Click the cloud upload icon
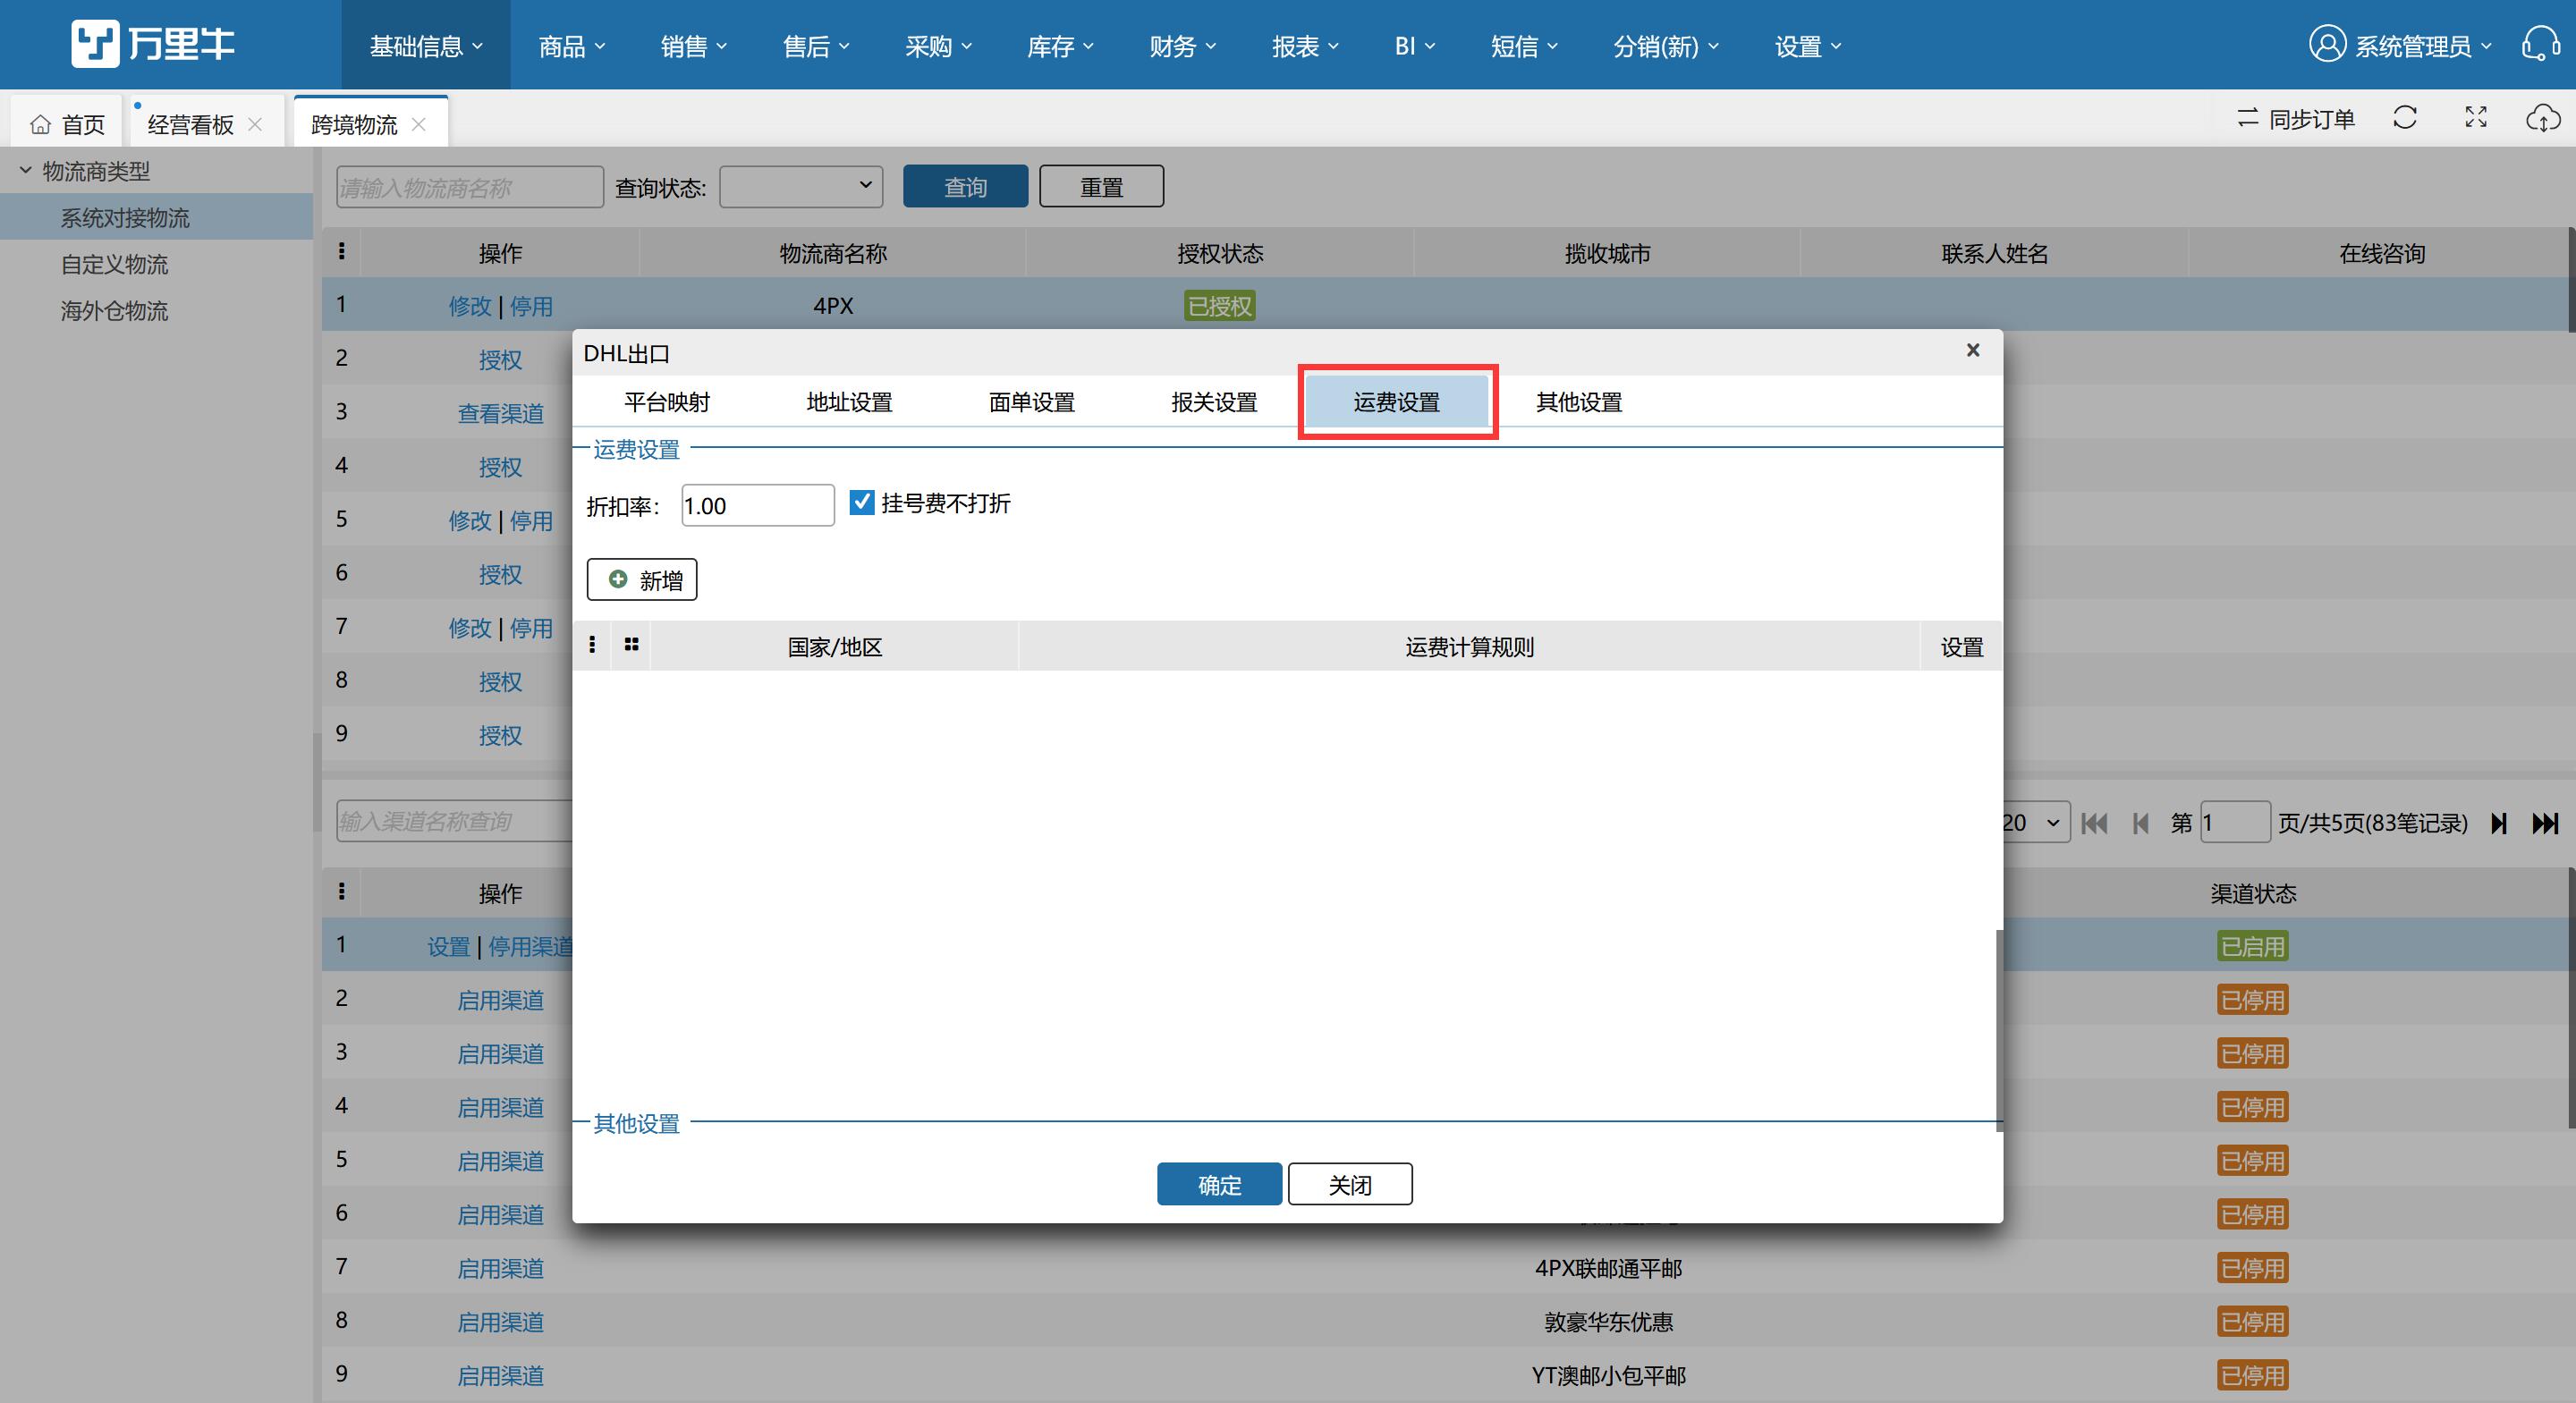This screenshot has height=1403, width=2576. pos(2543,118)
